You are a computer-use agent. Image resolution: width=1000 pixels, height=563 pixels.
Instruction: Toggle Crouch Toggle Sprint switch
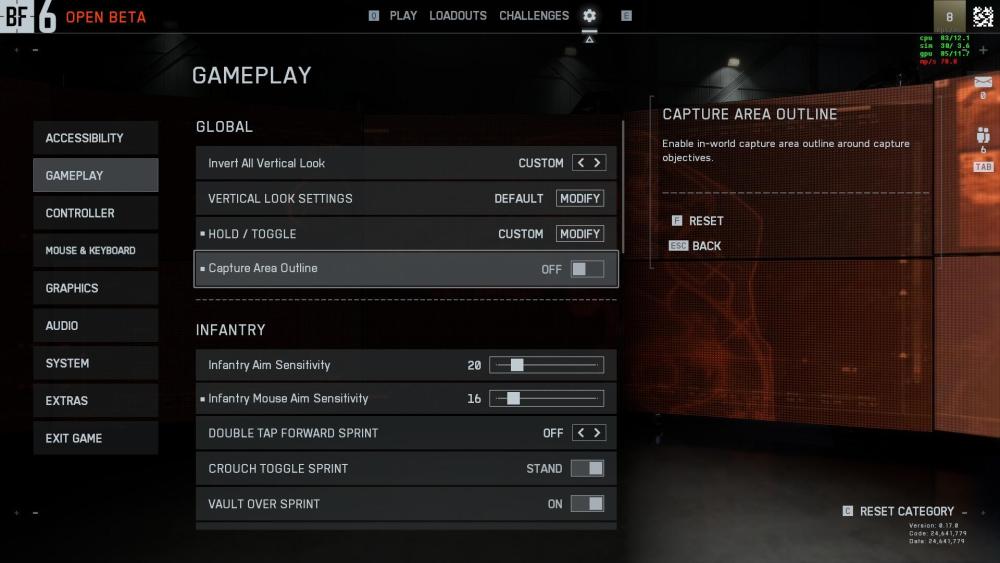587,469
